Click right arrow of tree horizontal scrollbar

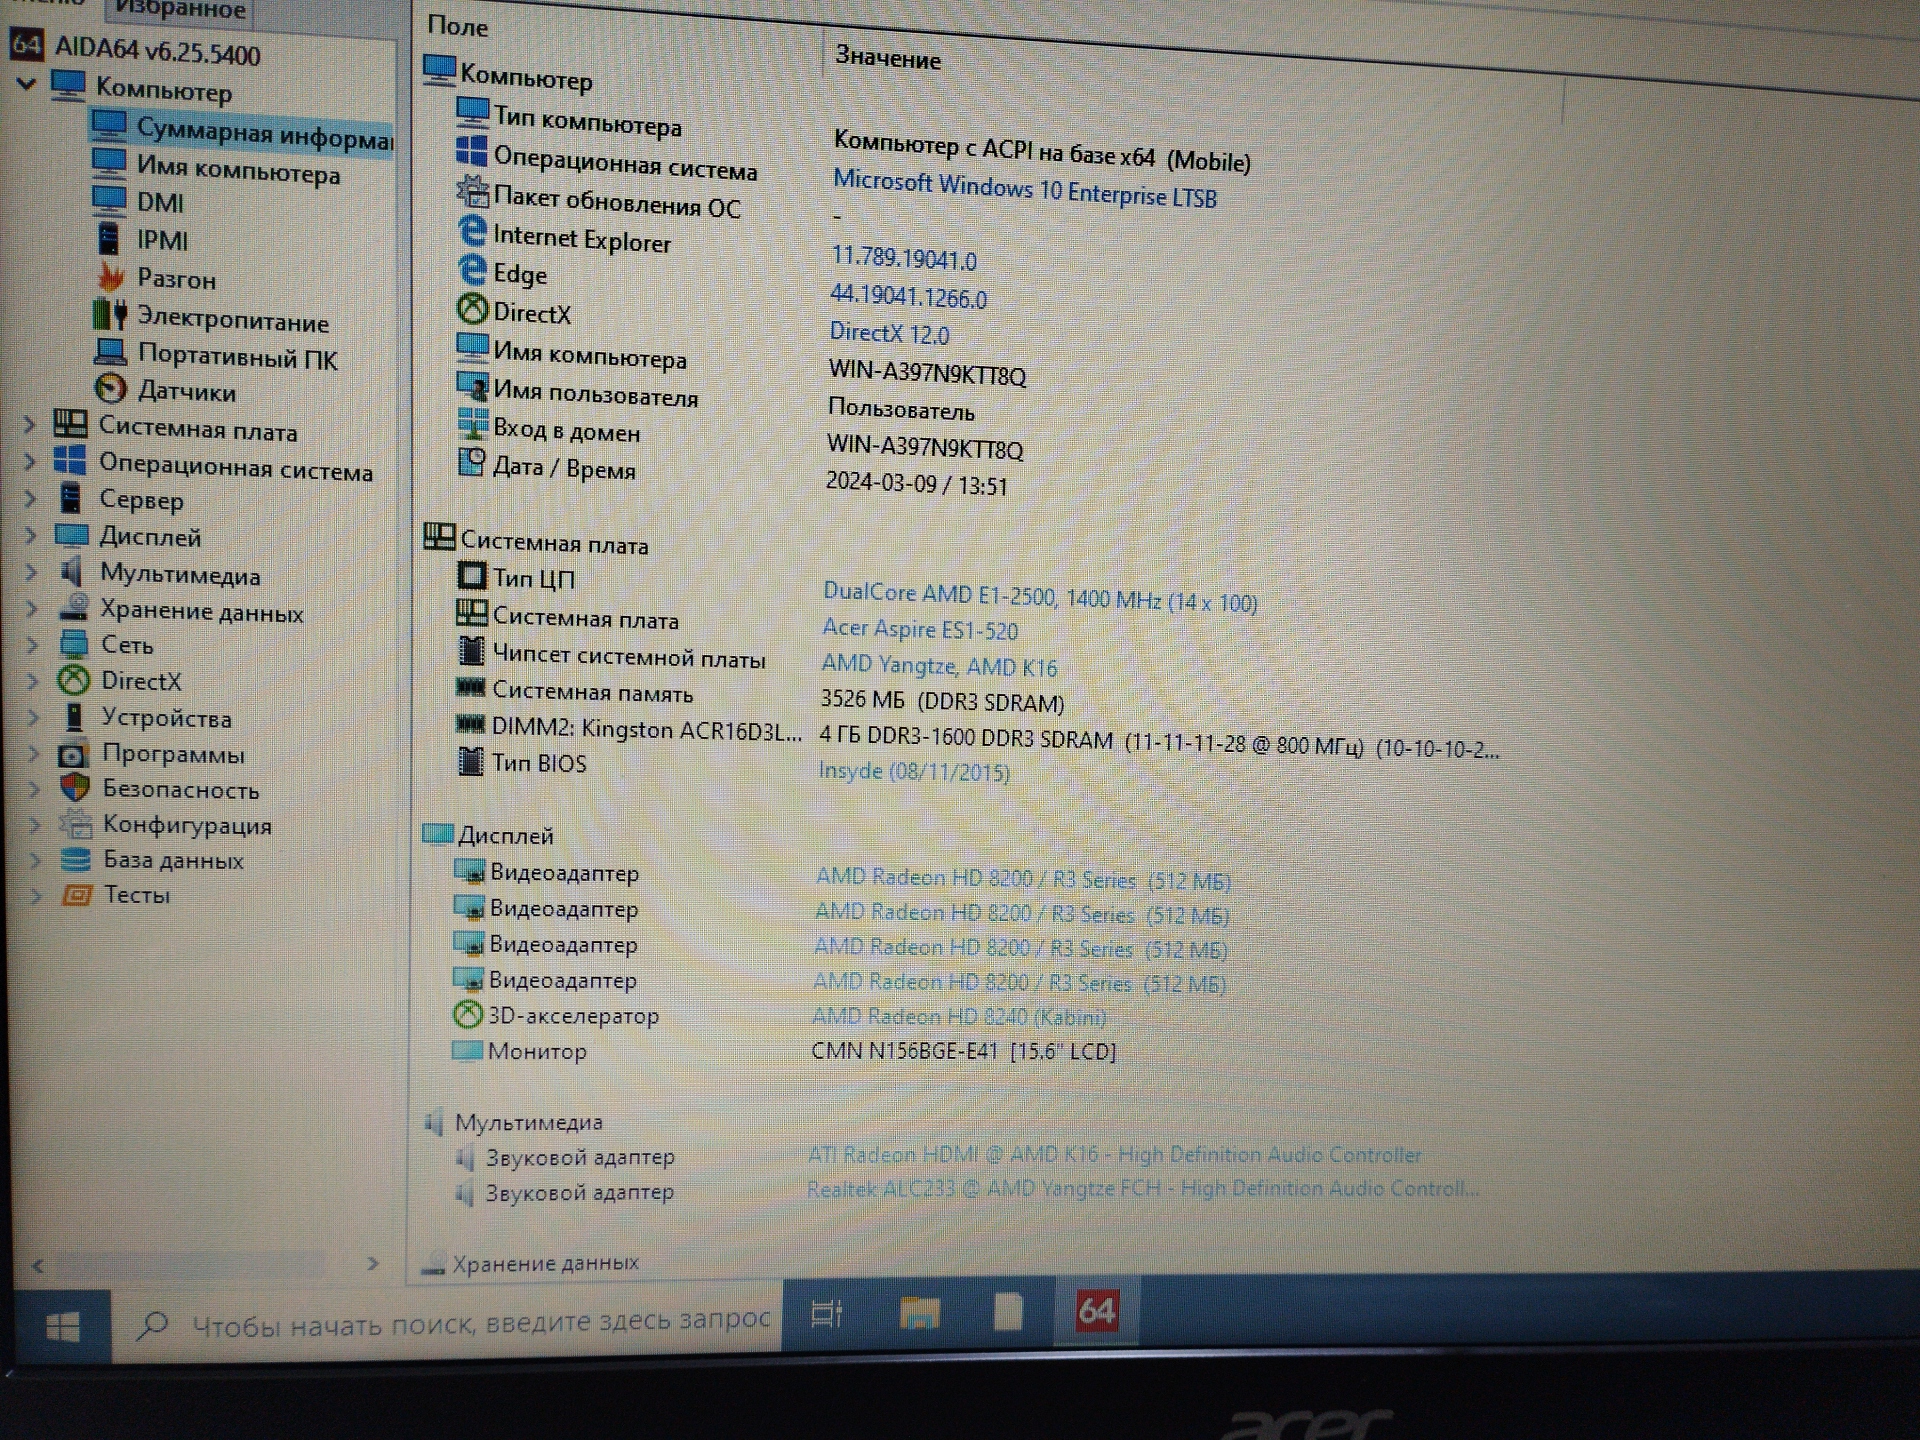(373, 1263)
